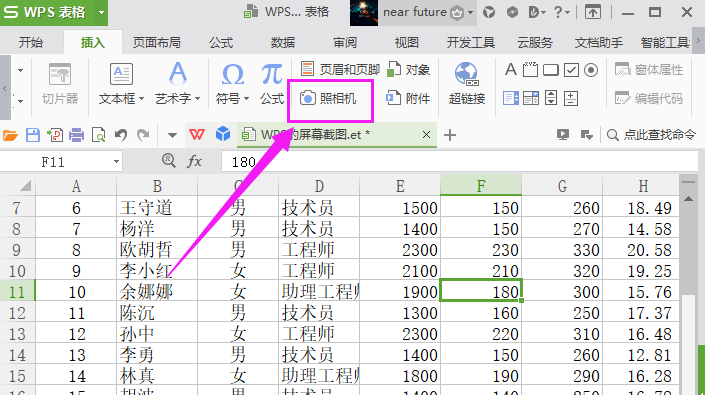
Task: Click the red WPS W home icon
Action: tap(197, 134)
